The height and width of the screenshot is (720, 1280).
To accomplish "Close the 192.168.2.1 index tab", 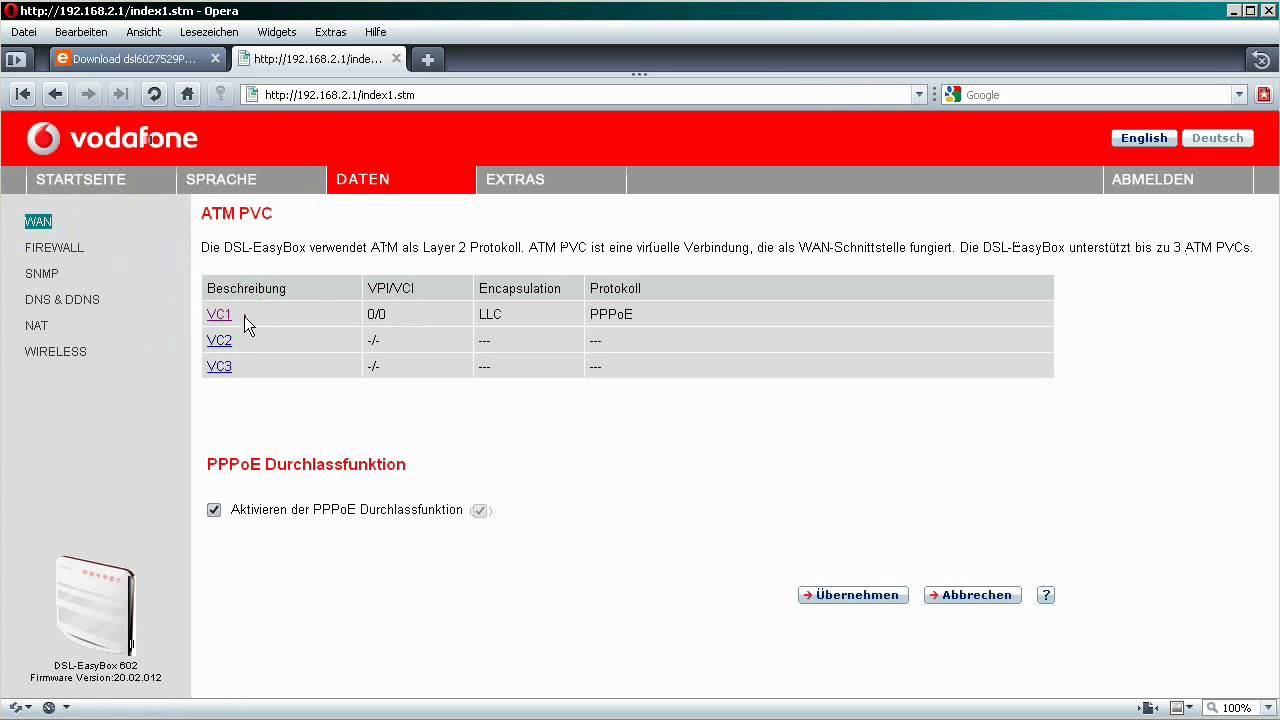I will 396,59.
